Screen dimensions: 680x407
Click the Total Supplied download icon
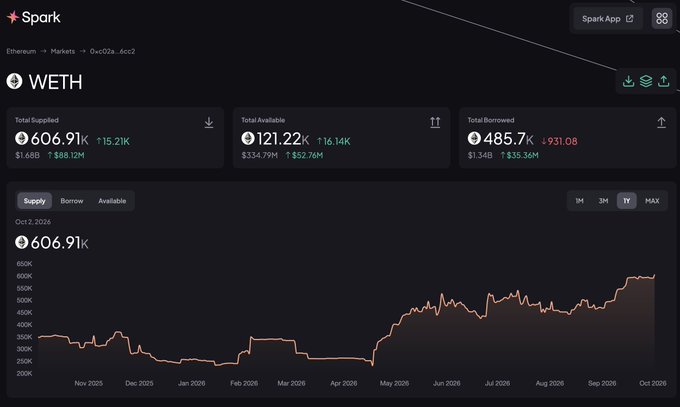click(209, 122)
